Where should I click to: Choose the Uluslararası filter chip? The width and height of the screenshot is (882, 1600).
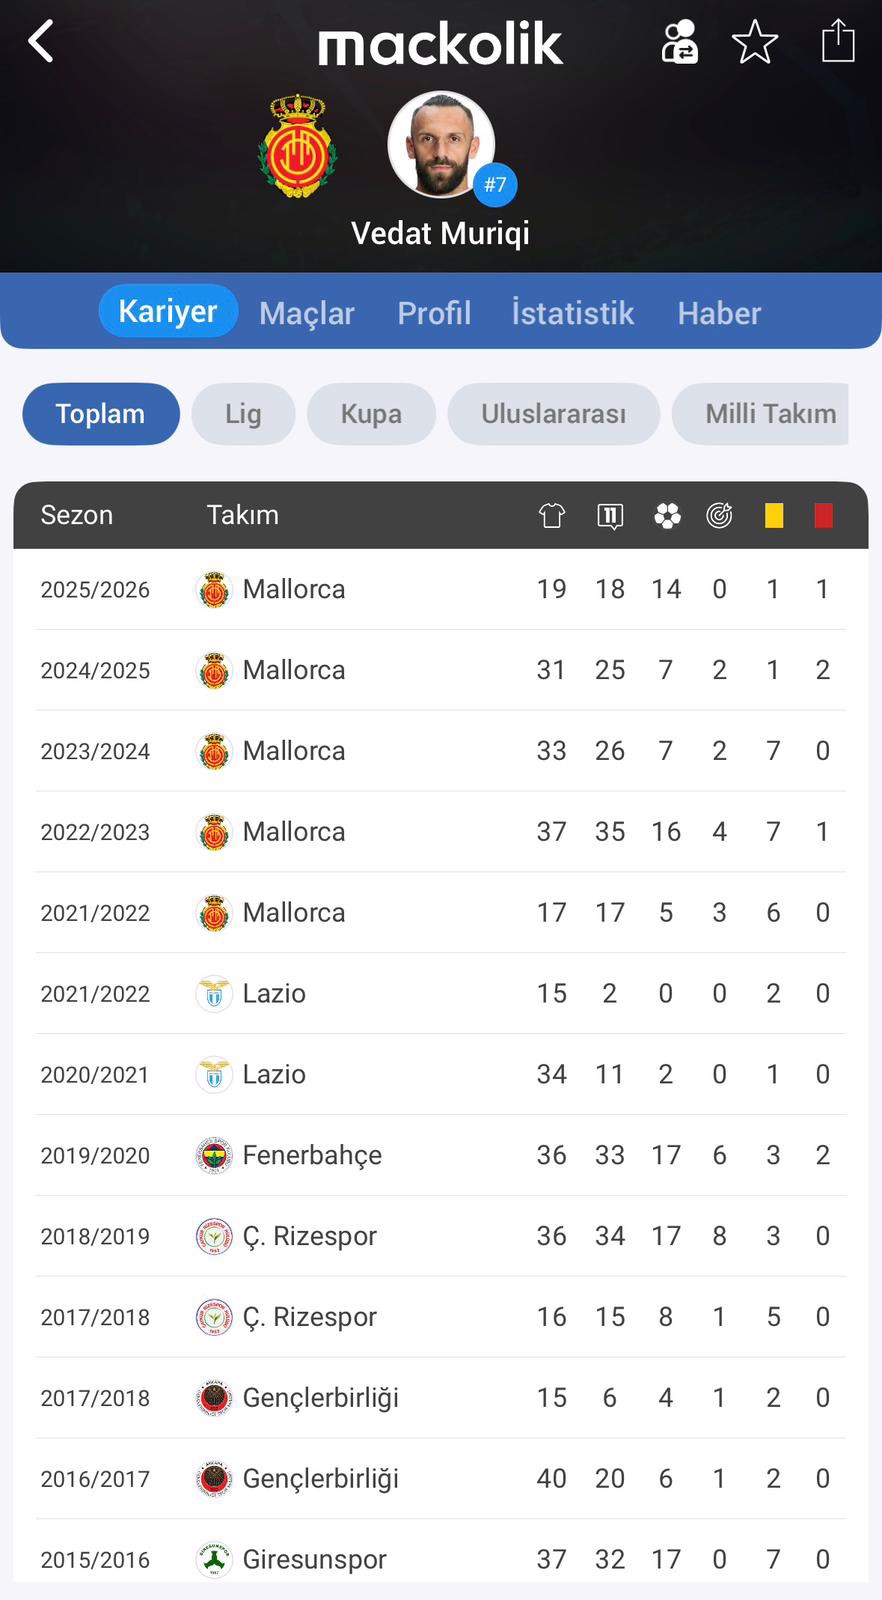coord(553,414)
